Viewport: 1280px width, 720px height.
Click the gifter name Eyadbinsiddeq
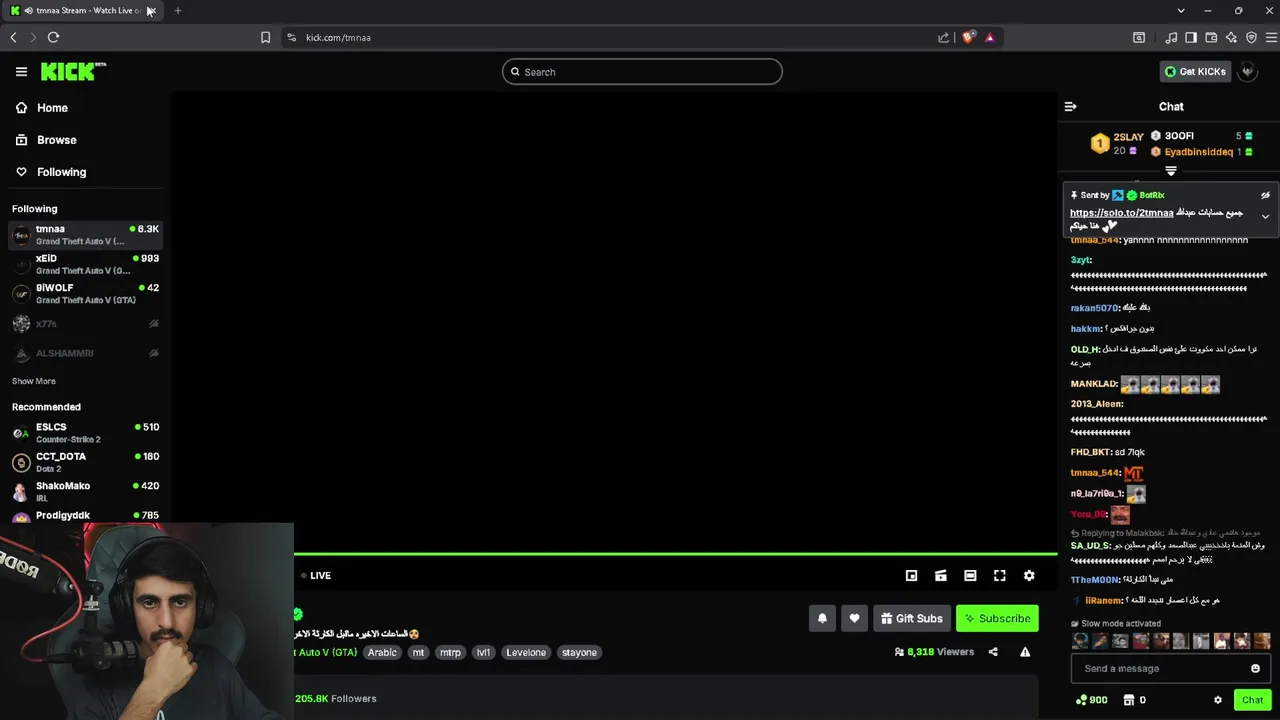1198,152
